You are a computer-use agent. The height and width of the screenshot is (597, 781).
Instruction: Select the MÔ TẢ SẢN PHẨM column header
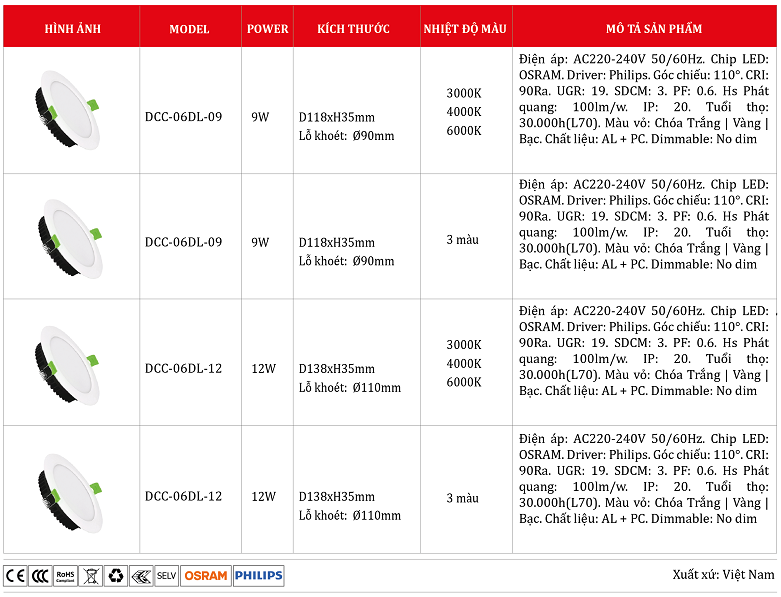(x=645, y=29)
